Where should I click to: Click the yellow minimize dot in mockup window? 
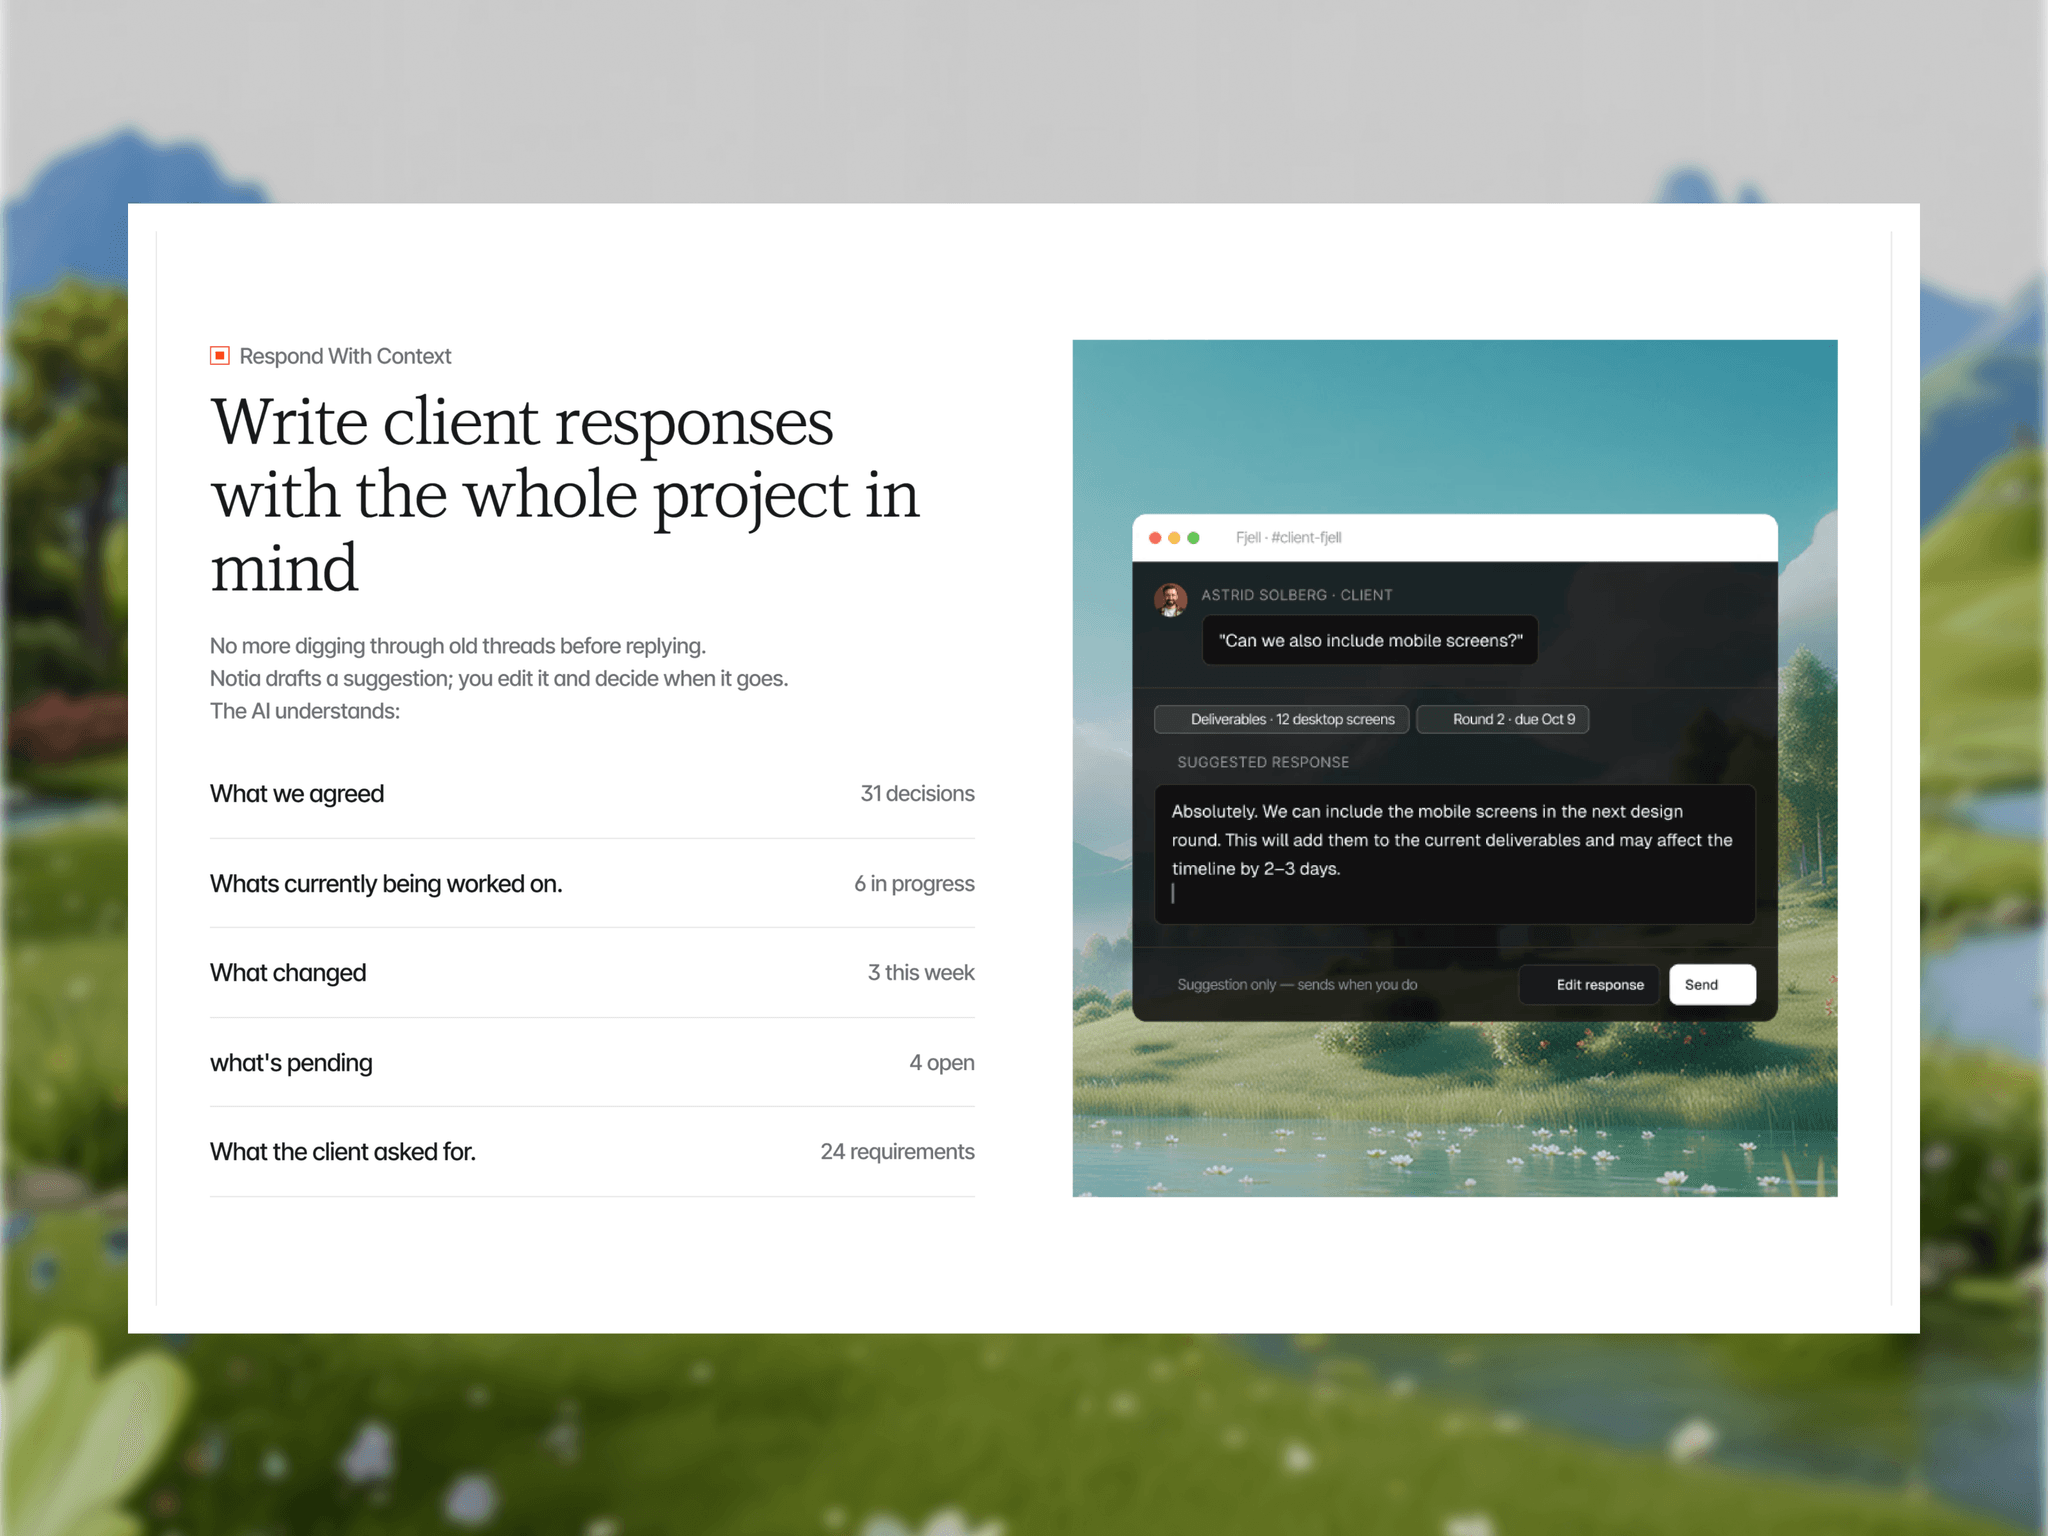click(x=1174, y=538)
